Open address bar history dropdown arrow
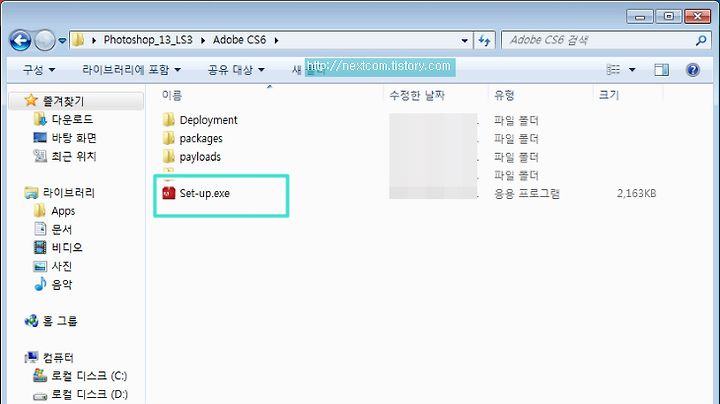 [464, 40]
